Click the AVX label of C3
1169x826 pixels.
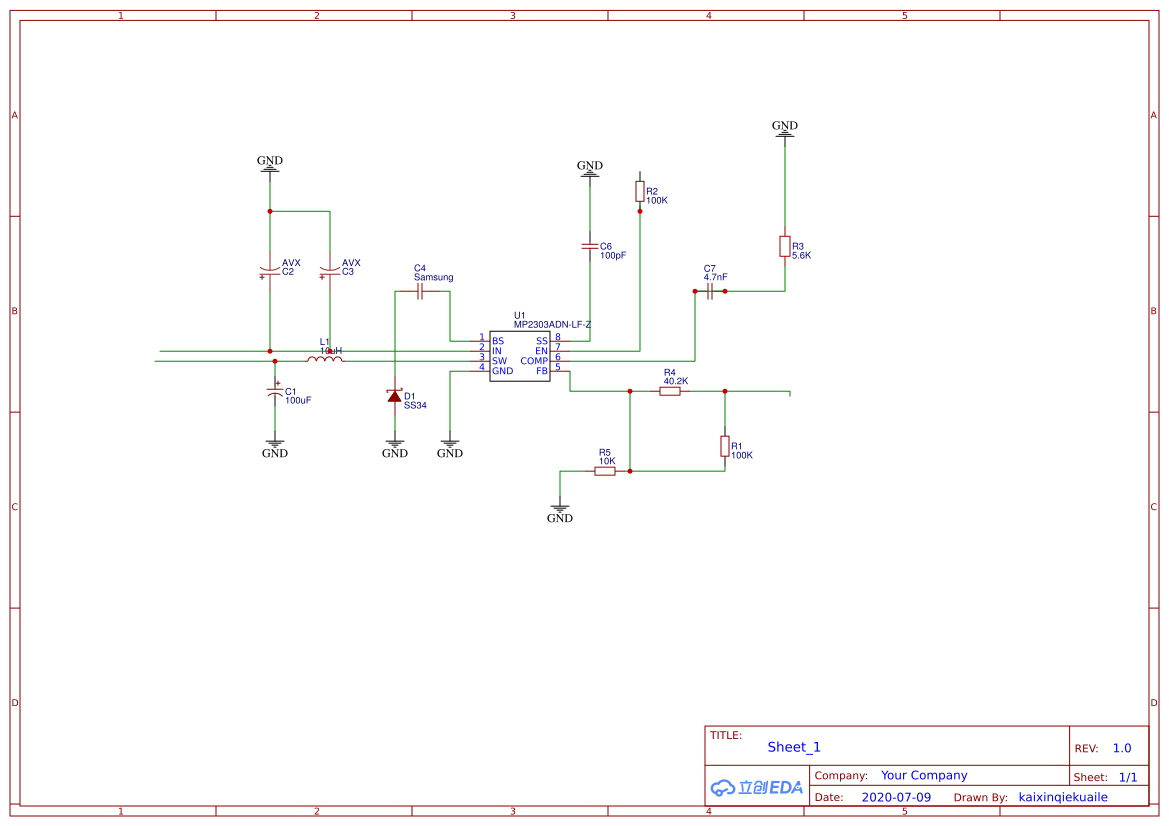(x=351, y=262)
